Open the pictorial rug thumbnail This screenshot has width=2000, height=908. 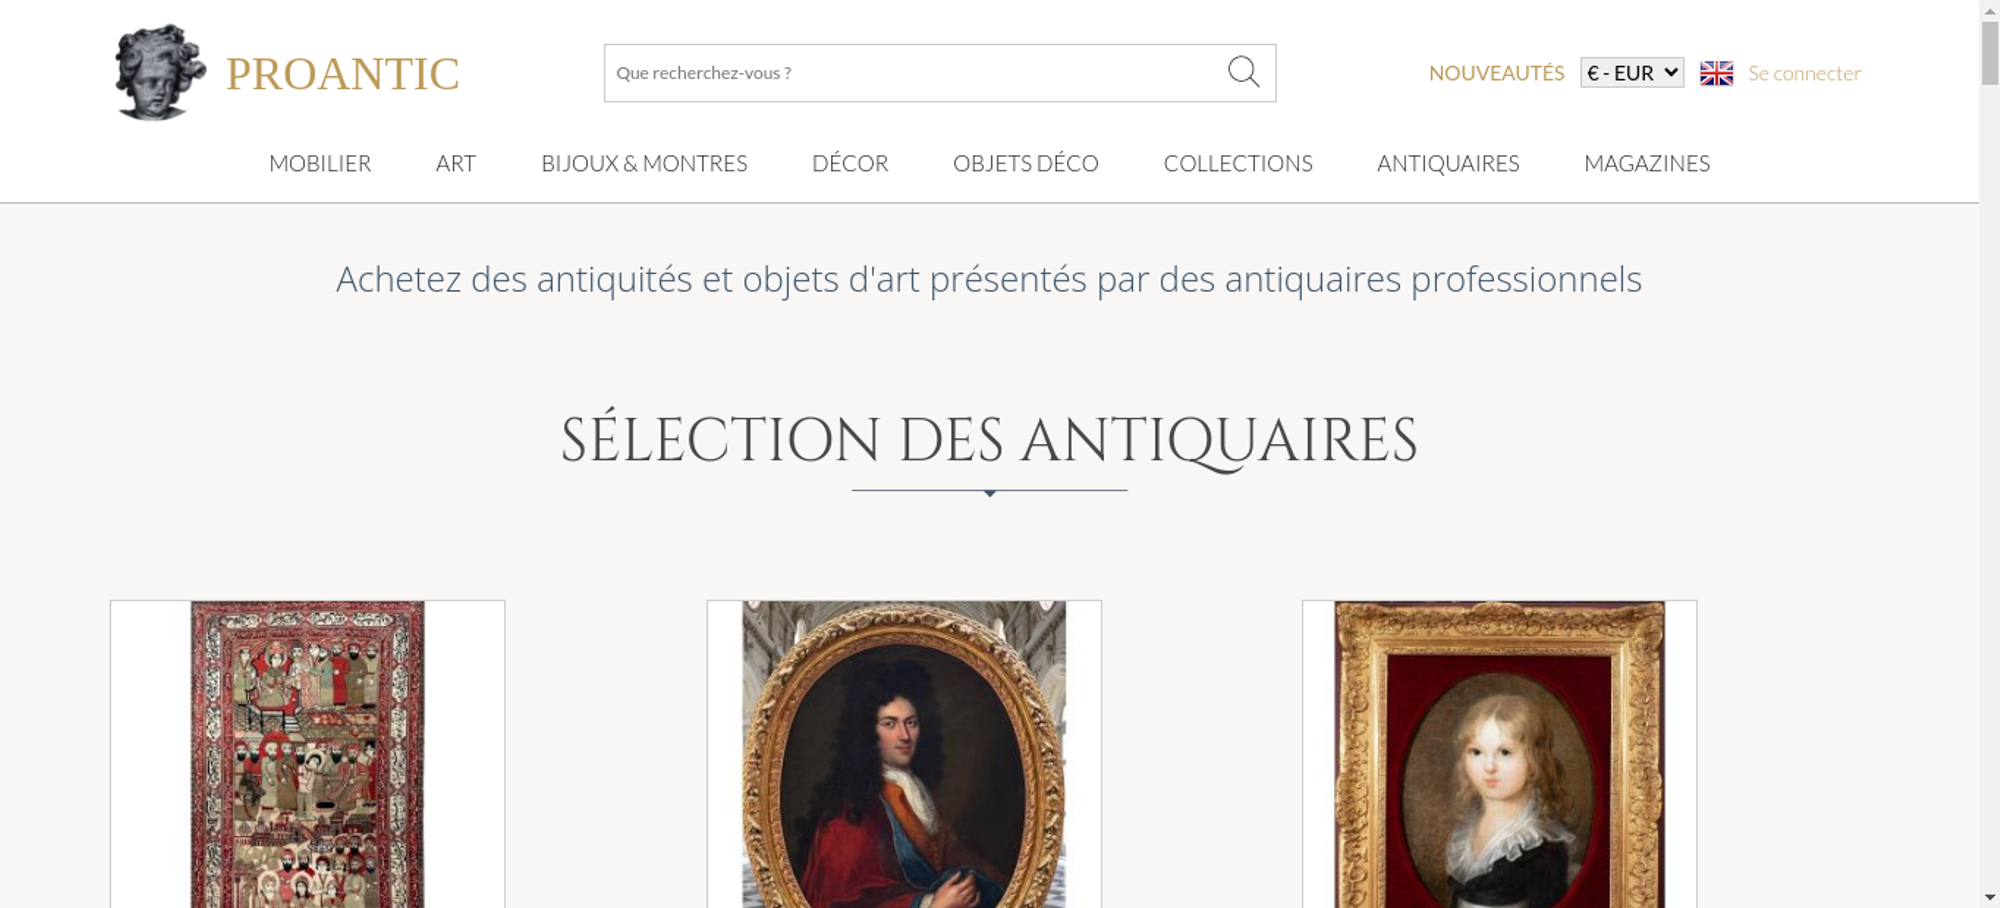tap(308, 754)
